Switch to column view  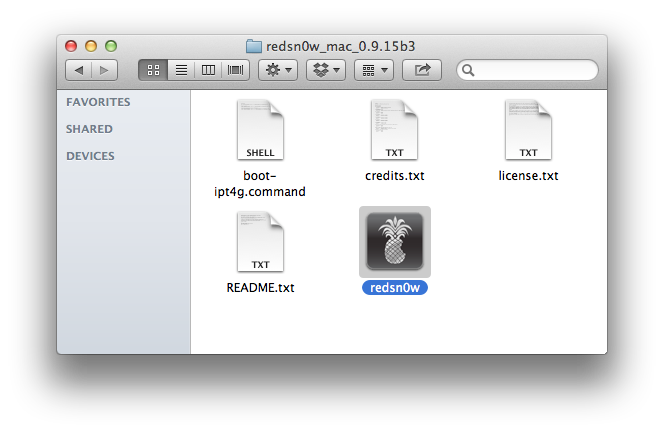[x=208, y=70]
